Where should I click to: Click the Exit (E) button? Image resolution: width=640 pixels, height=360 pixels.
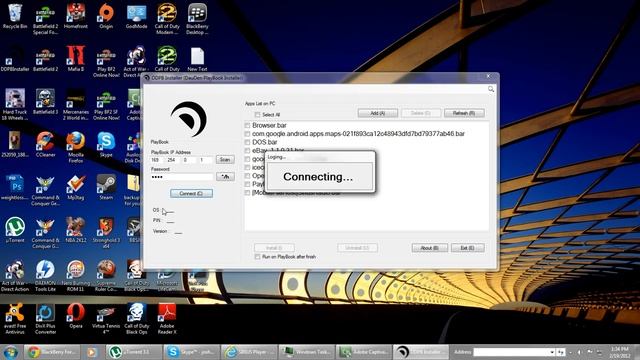tap(467, 248)
